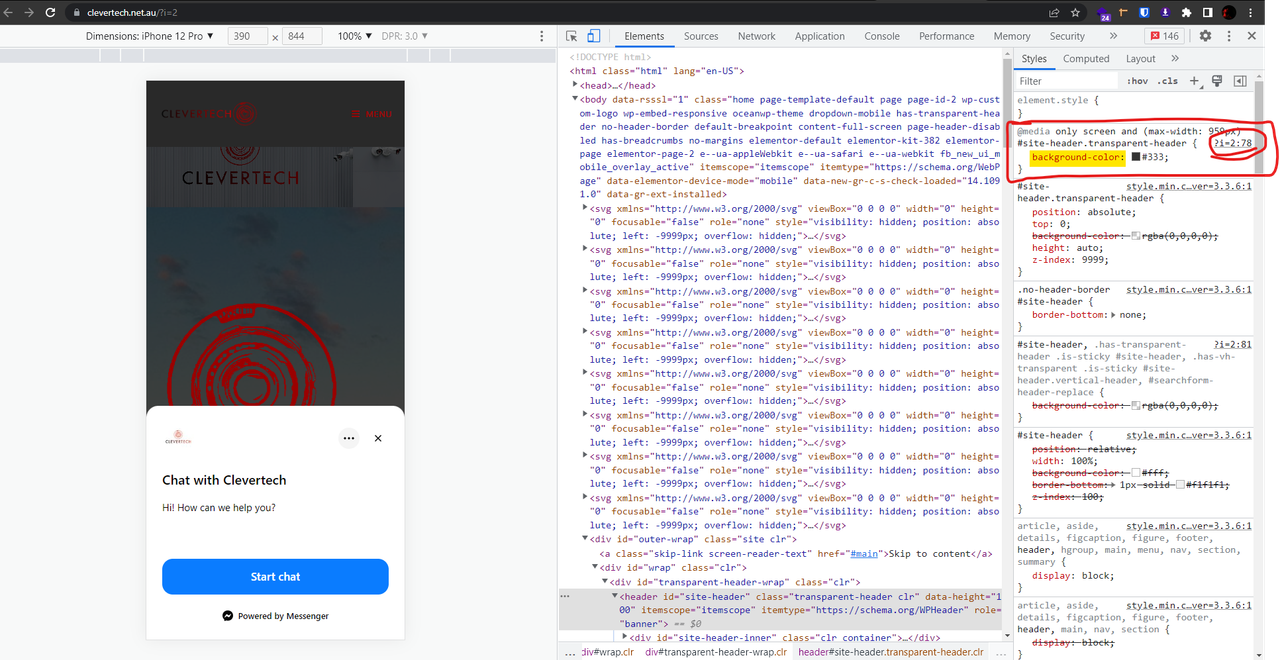Toggle computed styles sidebar icon
The width and height of the screenshot is (1280, 660).
pyautogui.click(x=1240, y=81)
